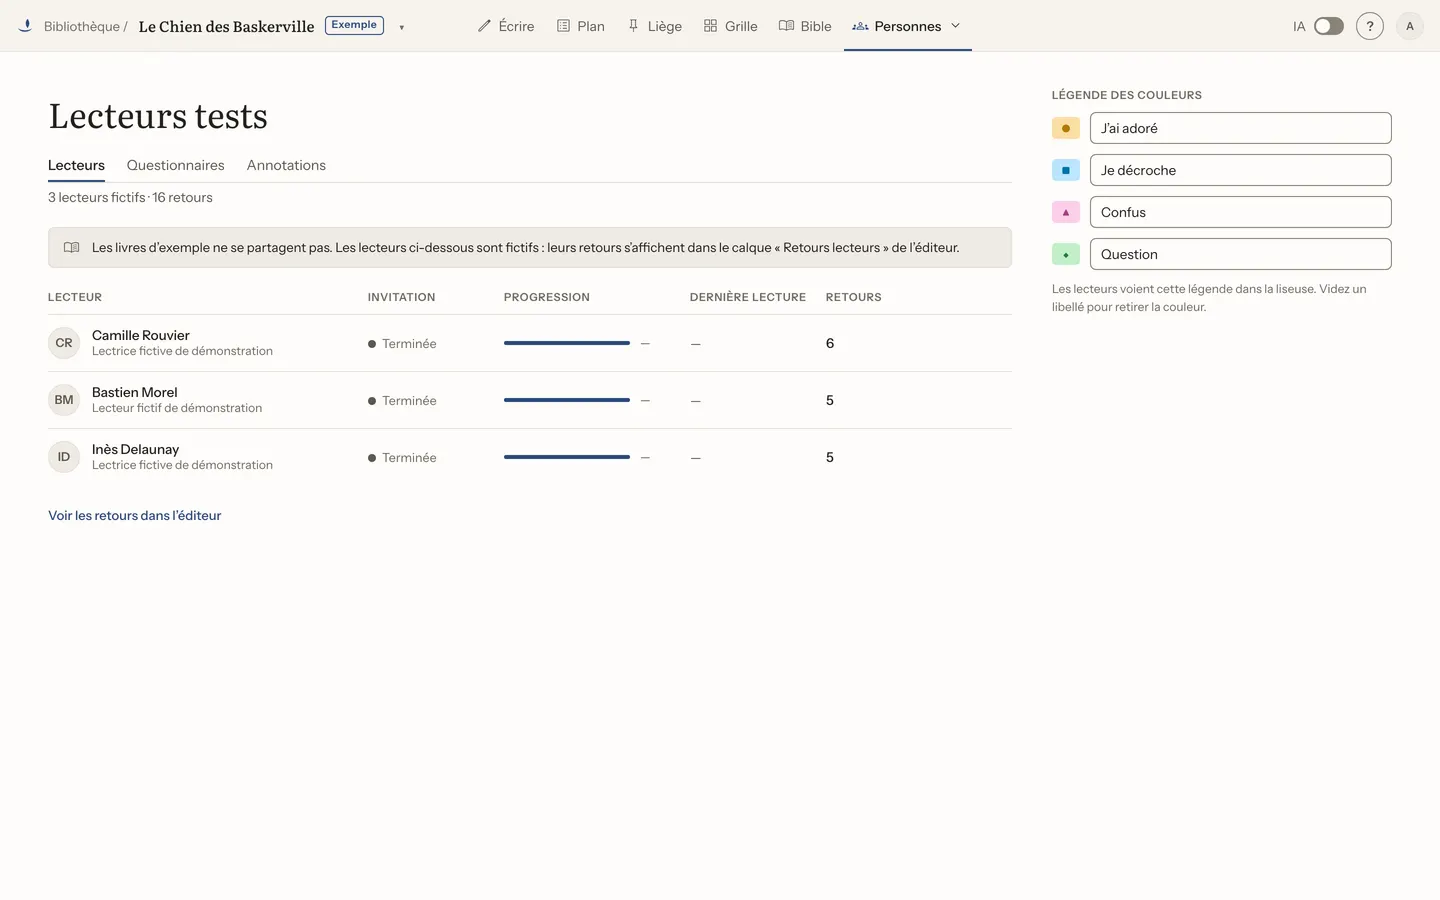Open the Écrire pencil tab
The image size is (1440, 900).
[x=506, y=26]
